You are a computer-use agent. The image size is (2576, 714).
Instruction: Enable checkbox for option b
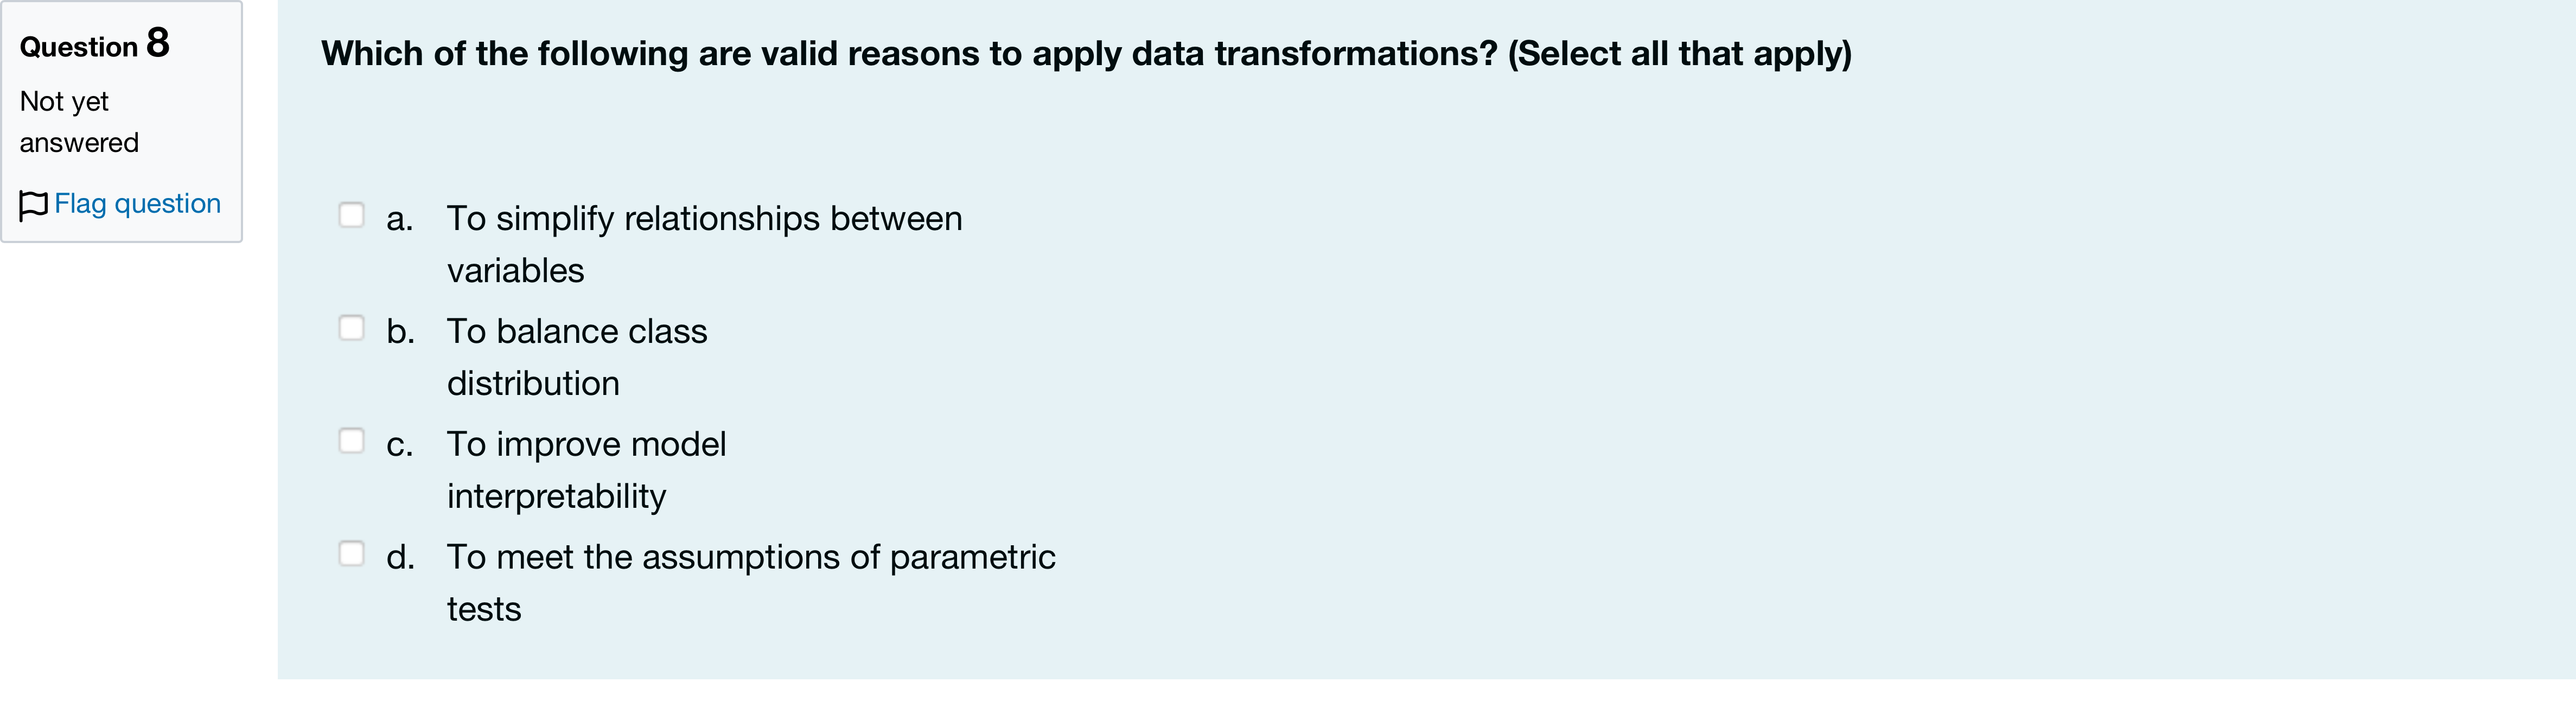pos(351,328)
